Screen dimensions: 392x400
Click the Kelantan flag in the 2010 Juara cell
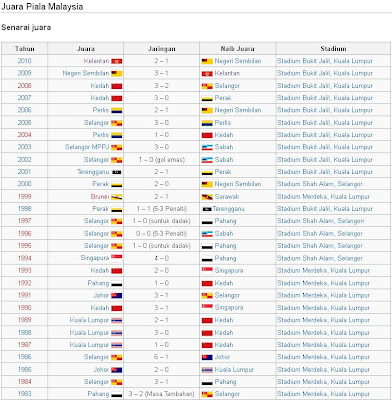(x=117, y=61)
